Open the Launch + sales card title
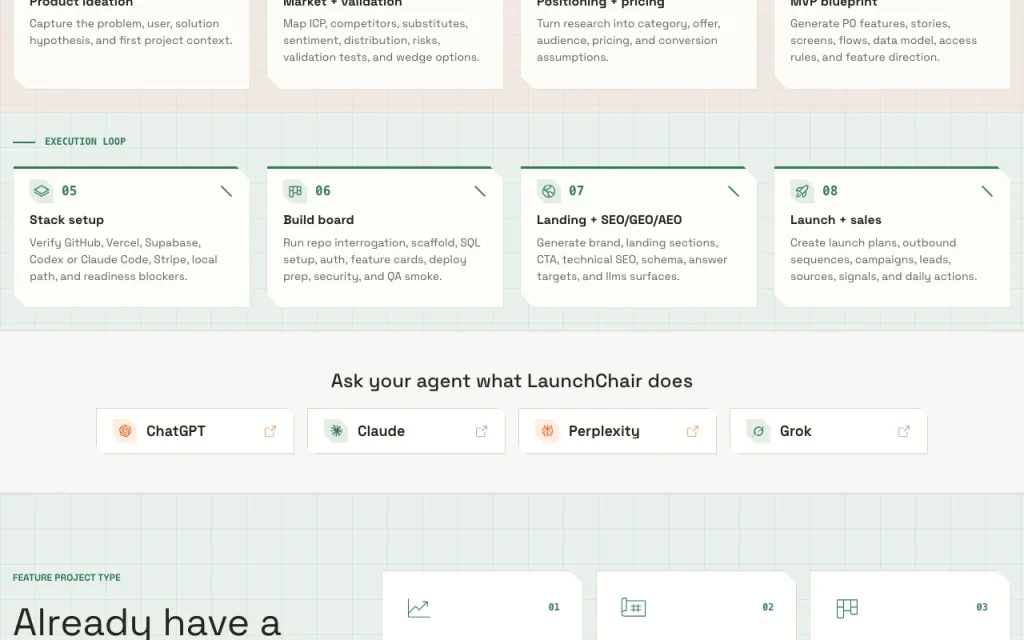Viewport: 1024px width, 640px height. (835, 220)
